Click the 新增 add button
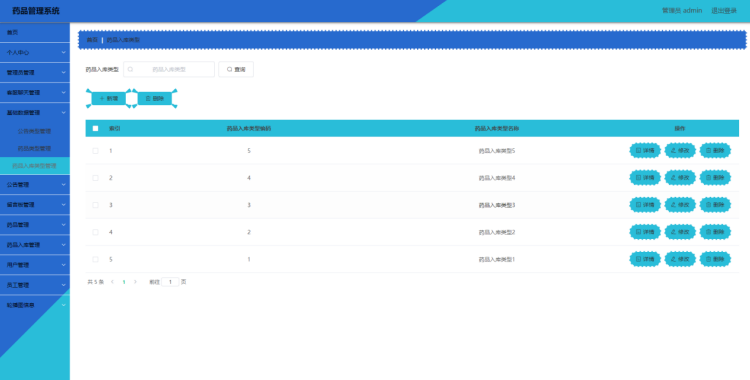Screen dimensions: 750x380 (x=109, y=98)
